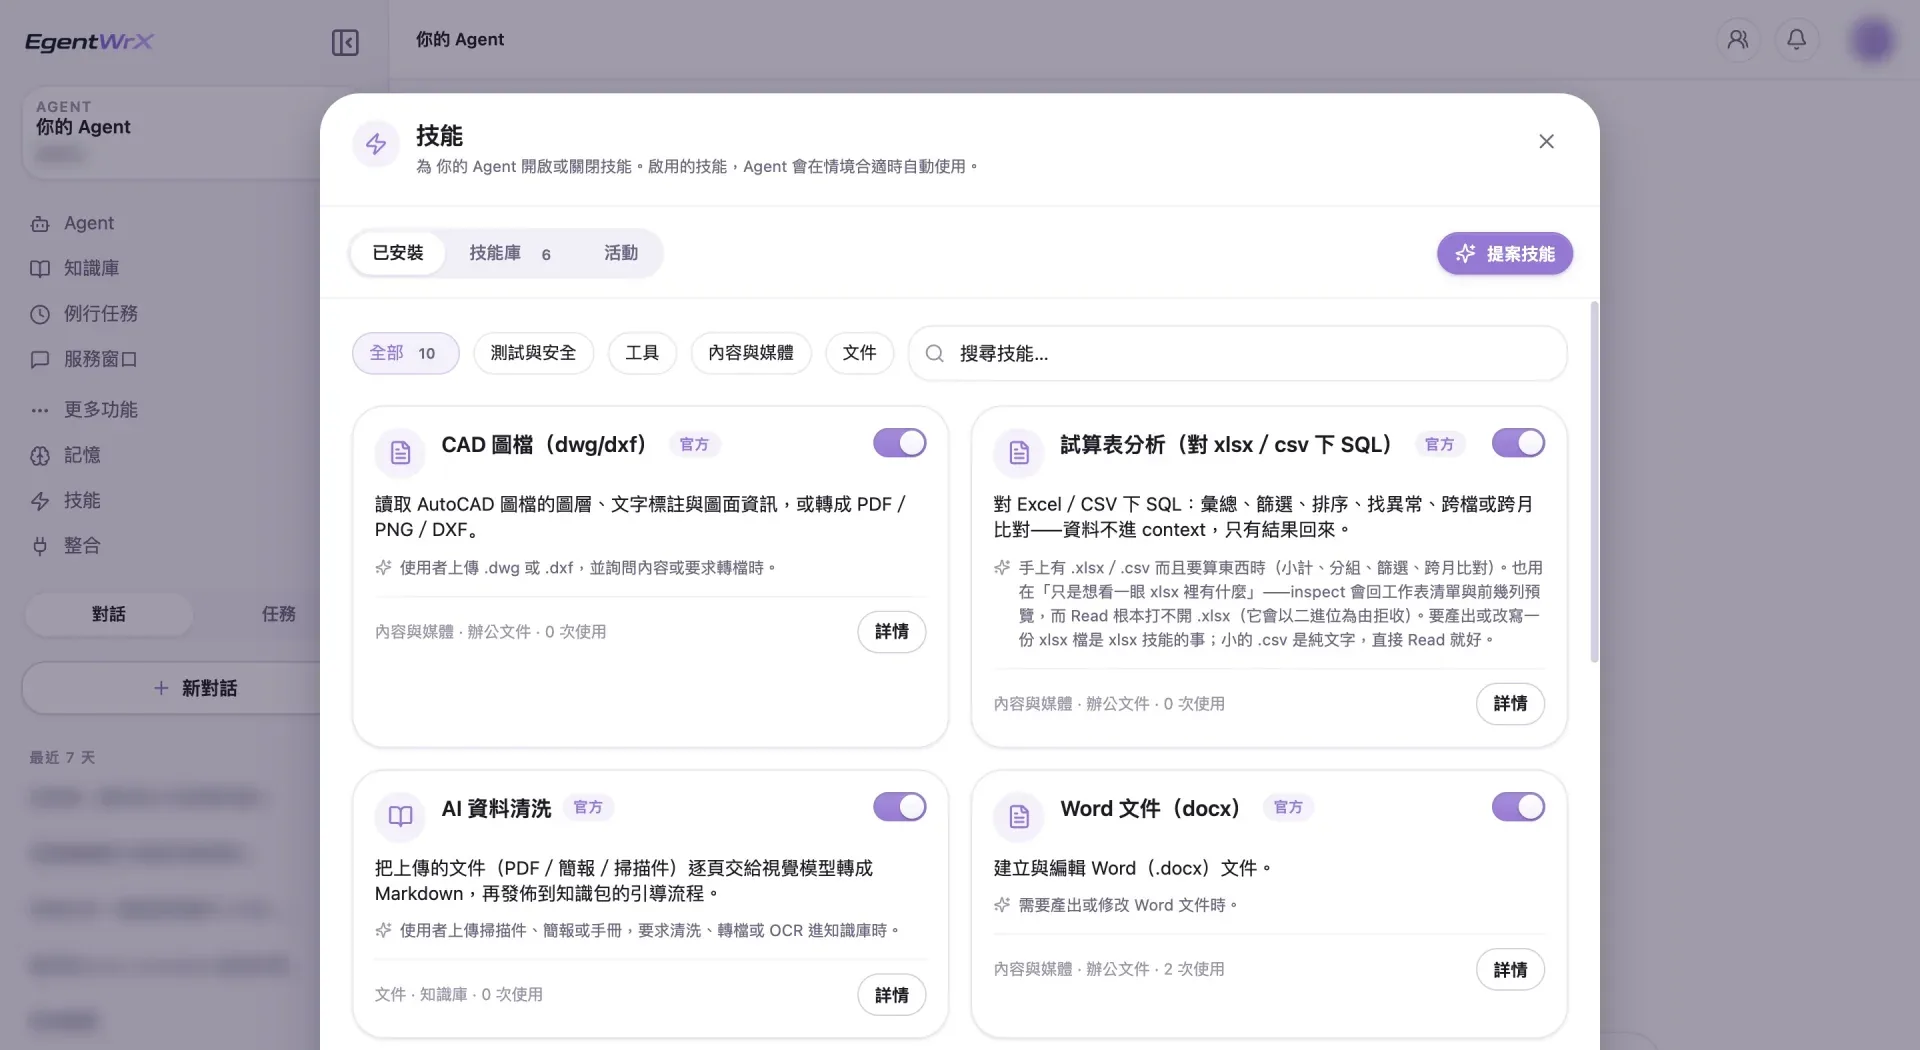1920x1050 pixels.
Task: Click the AI 資料清洗 title
Action: [496, 808]
